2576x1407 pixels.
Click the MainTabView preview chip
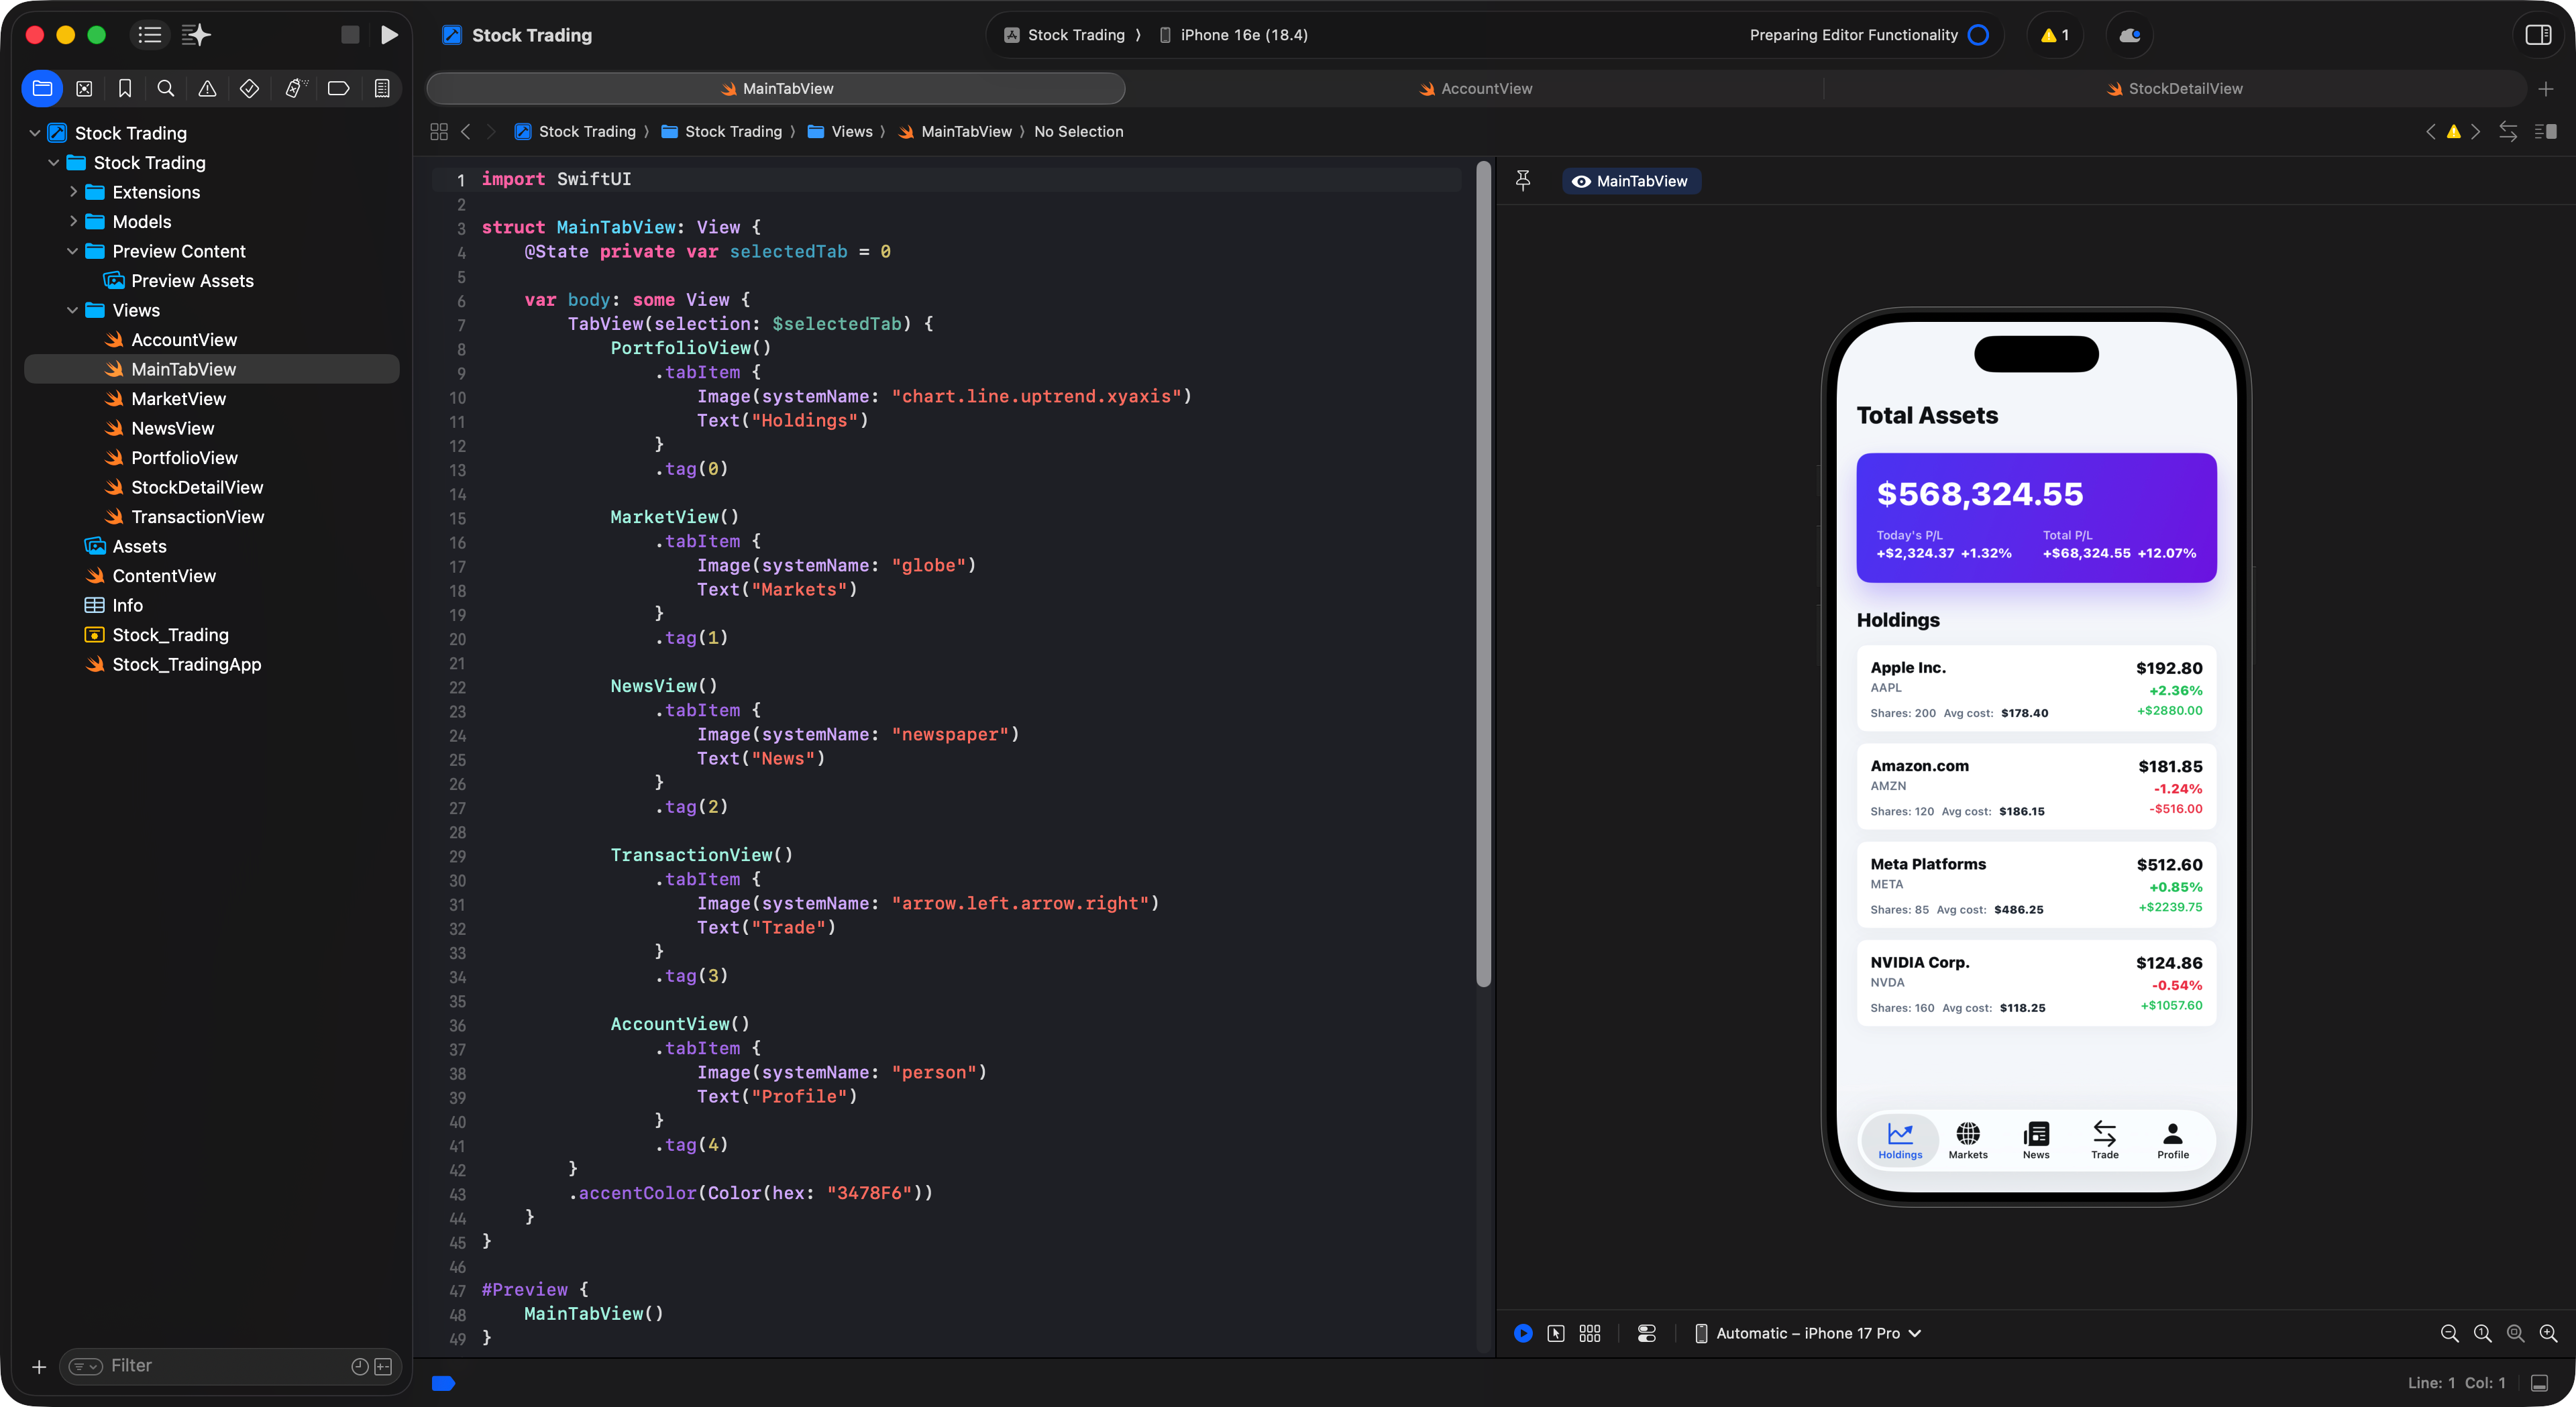[1631, 181]
